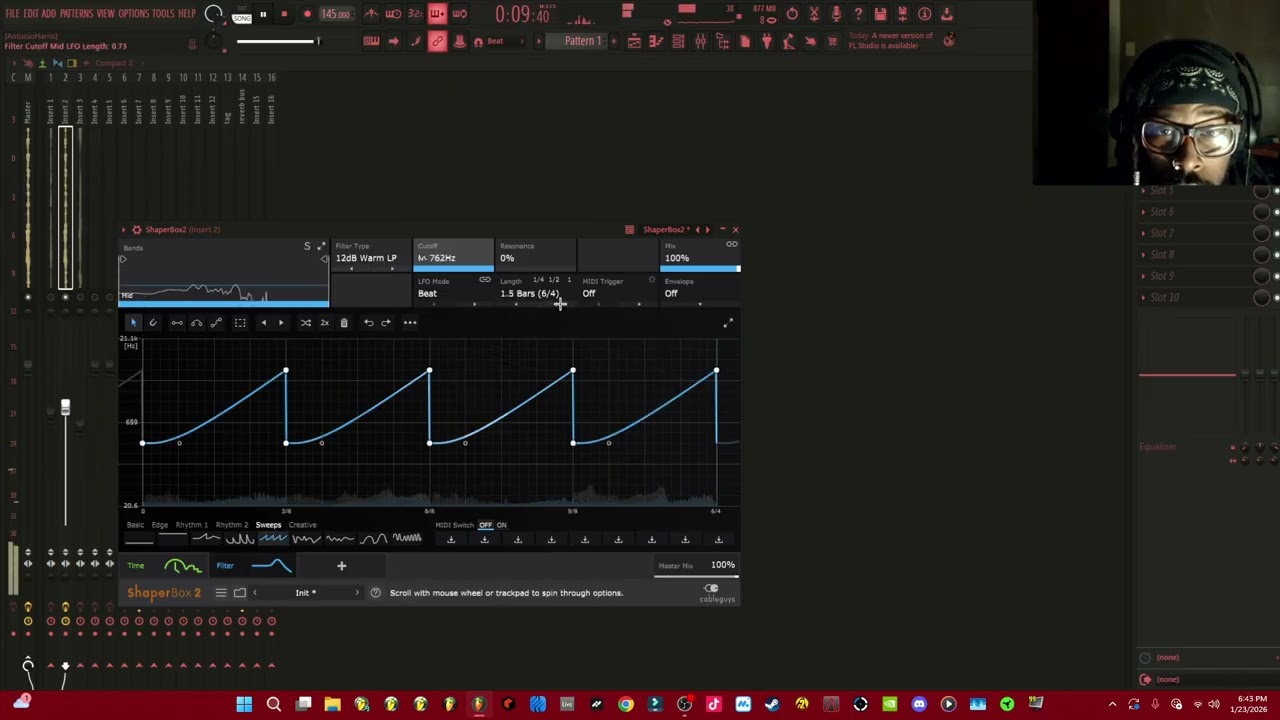The height and width of the screenshot is (720, 1280).
Task: Switch to the Rhythm 1 preset tab
Action: click(x=191, y=525)
